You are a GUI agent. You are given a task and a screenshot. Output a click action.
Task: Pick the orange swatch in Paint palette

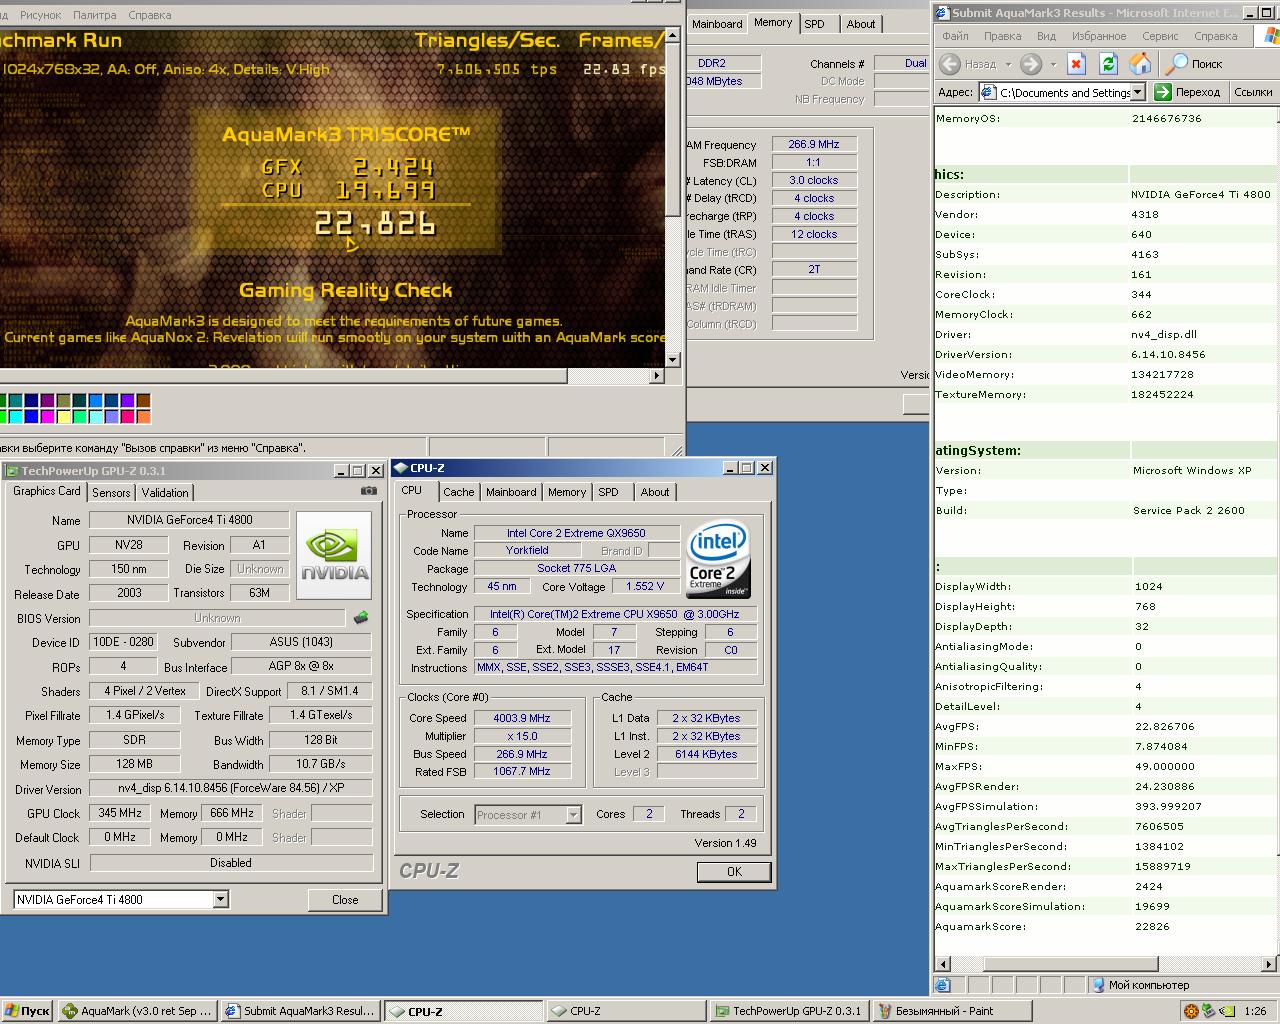[144, 417]
